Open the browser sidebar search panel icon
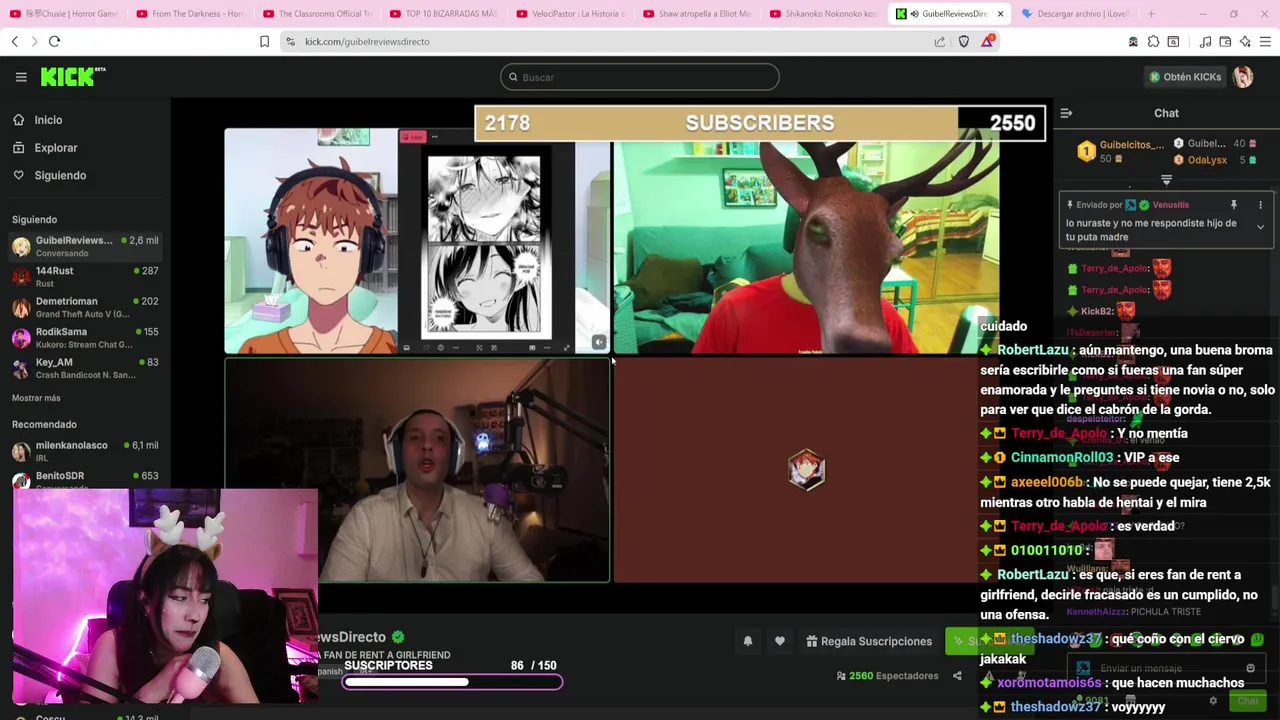The width and height of the screenshot is (1280, 720). point(1173,41)
